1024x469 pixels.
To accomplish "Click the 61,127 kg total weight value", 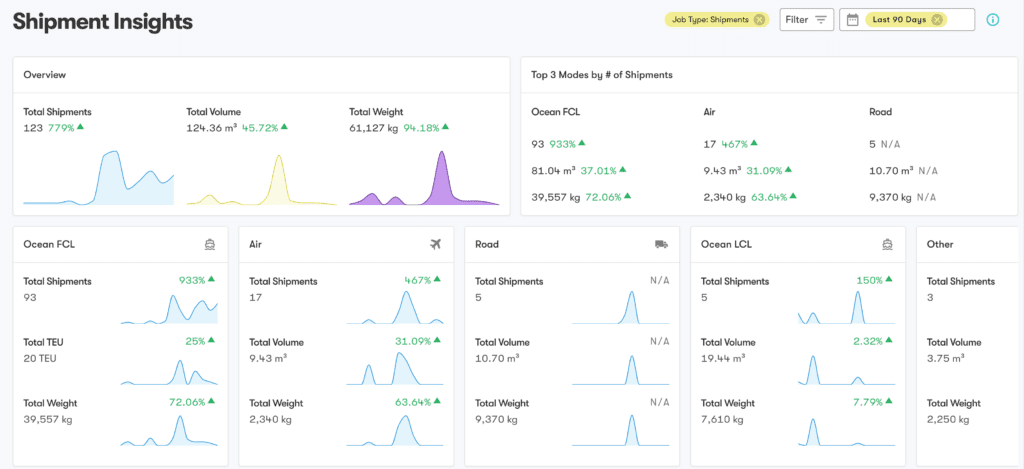I will pos(374,127).
